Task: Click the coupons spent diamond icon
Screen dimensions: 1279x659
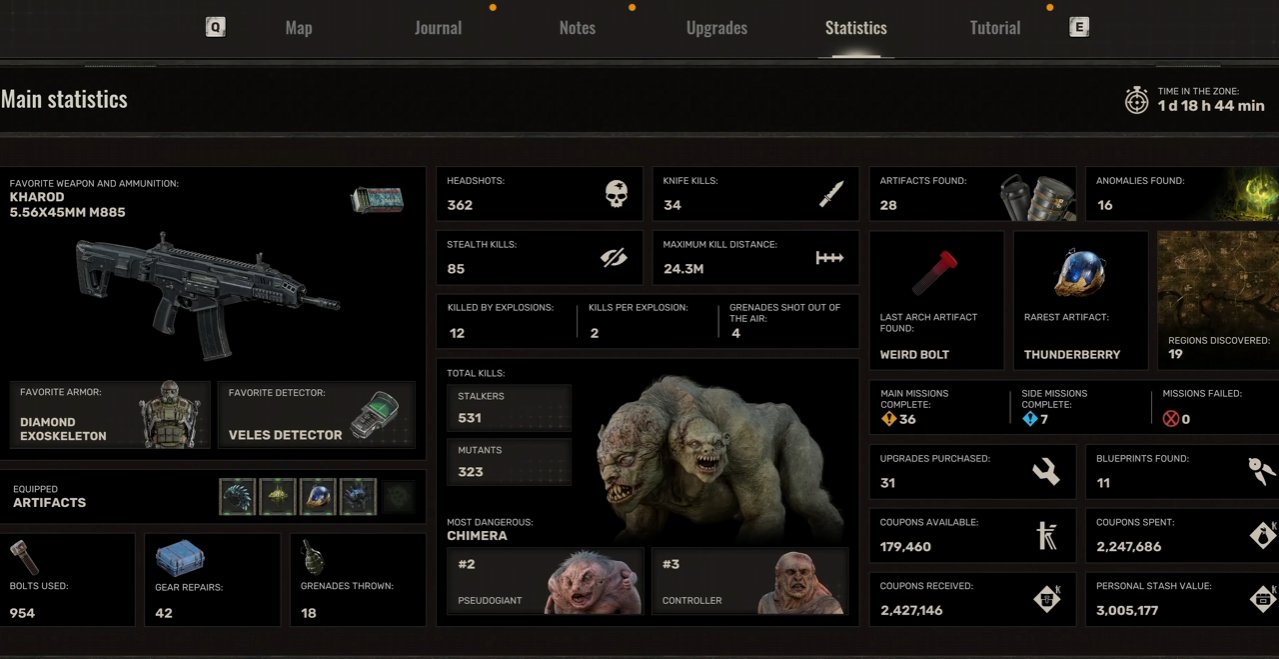Action: 1263,535
